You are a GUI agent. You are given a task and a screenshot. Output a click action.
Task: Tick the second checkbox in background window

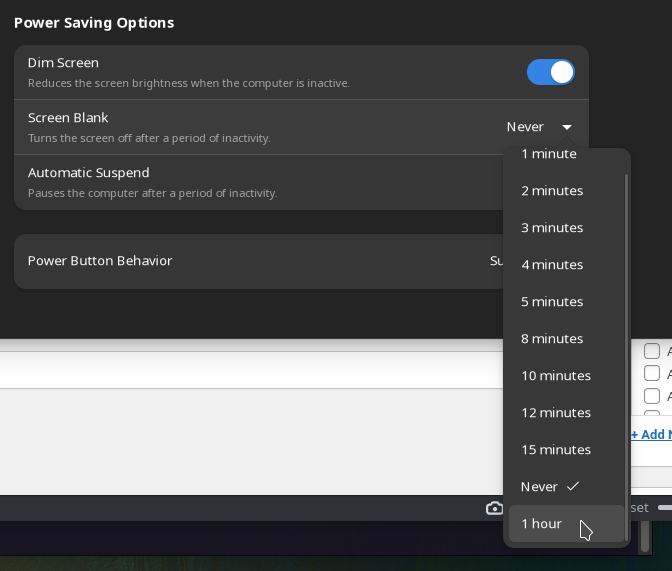click(x=652, y=373)
